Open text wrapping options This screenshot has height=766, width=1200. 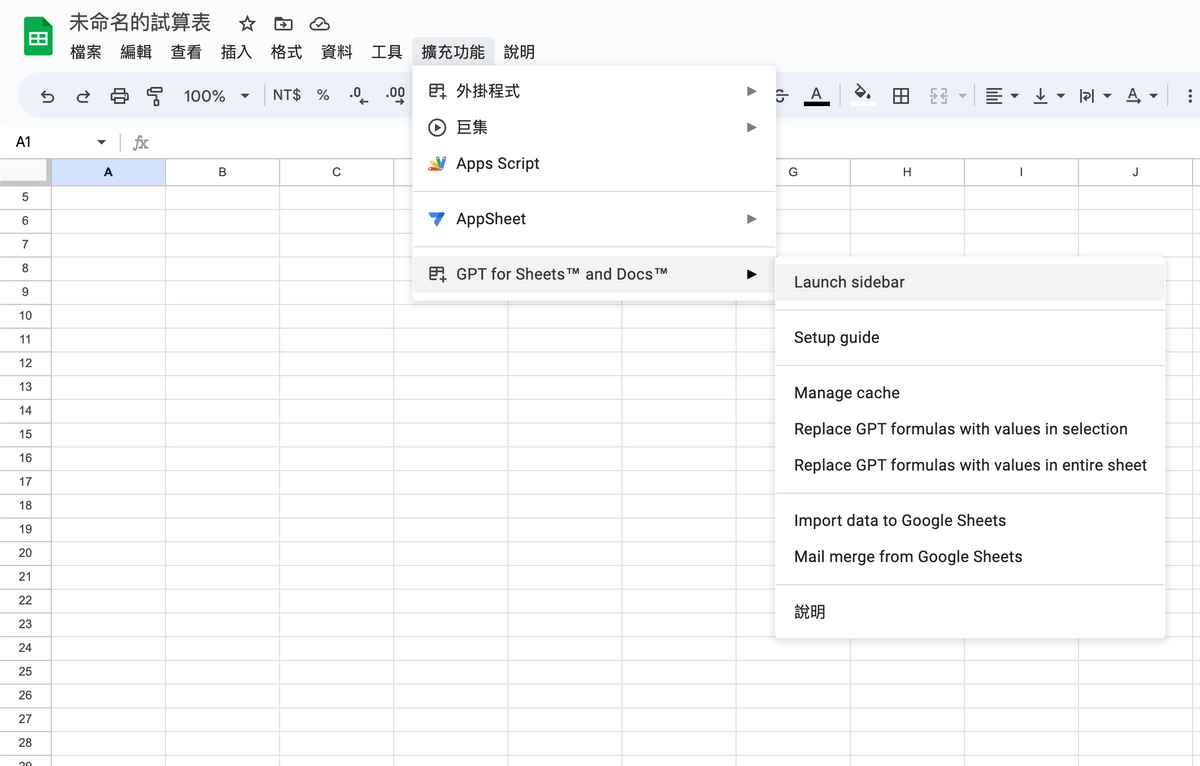tap(1095, 96)
